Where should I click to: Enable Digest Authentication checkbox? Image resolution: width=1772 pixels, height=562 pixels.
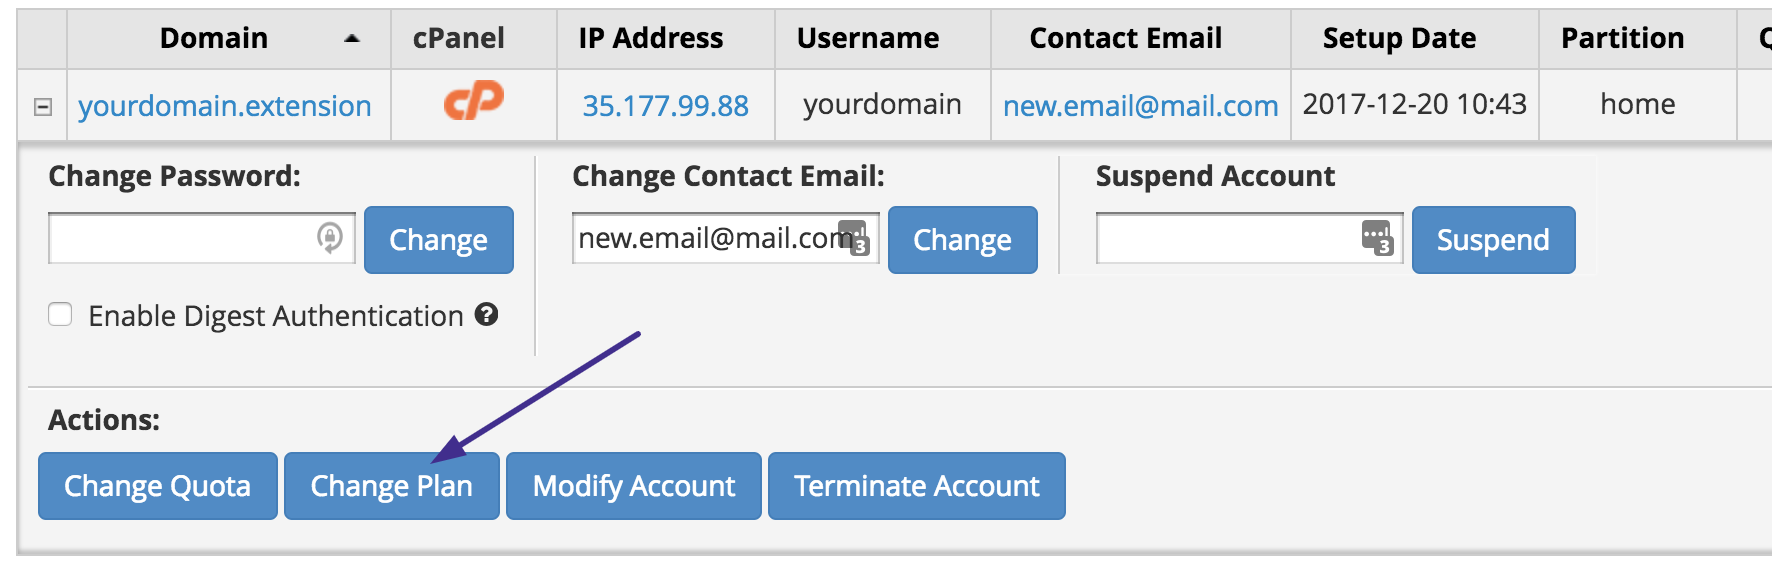[61, 315]
